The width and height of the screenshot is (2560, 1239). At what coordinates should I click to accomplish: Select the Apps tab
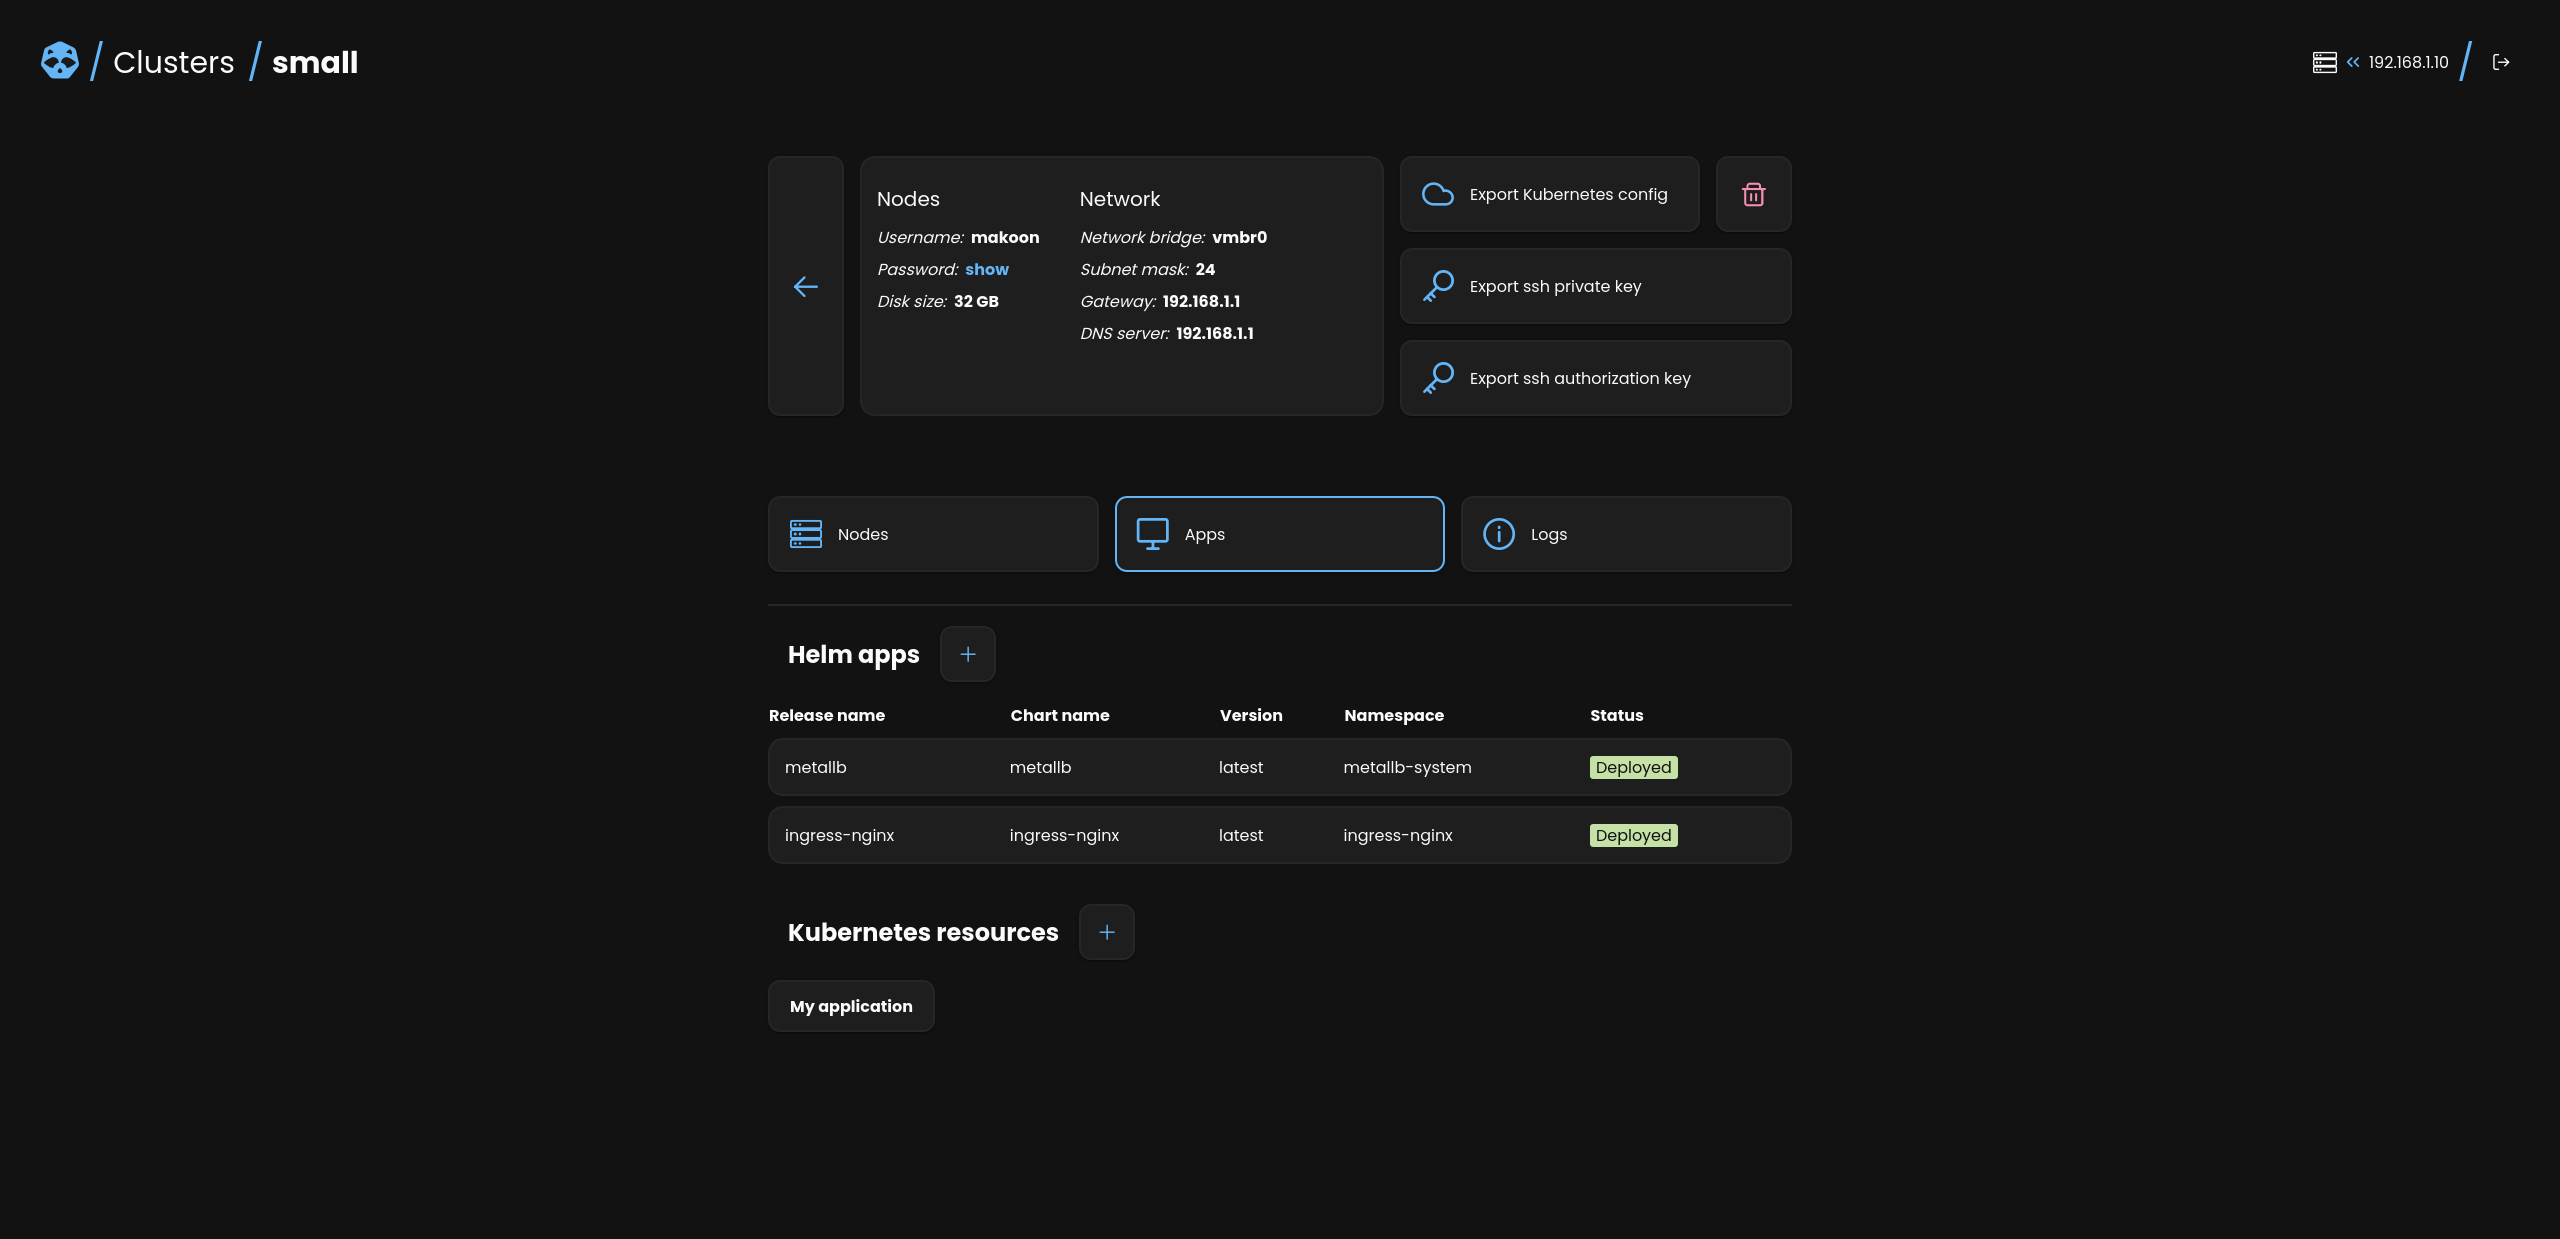click(1279, 534)
